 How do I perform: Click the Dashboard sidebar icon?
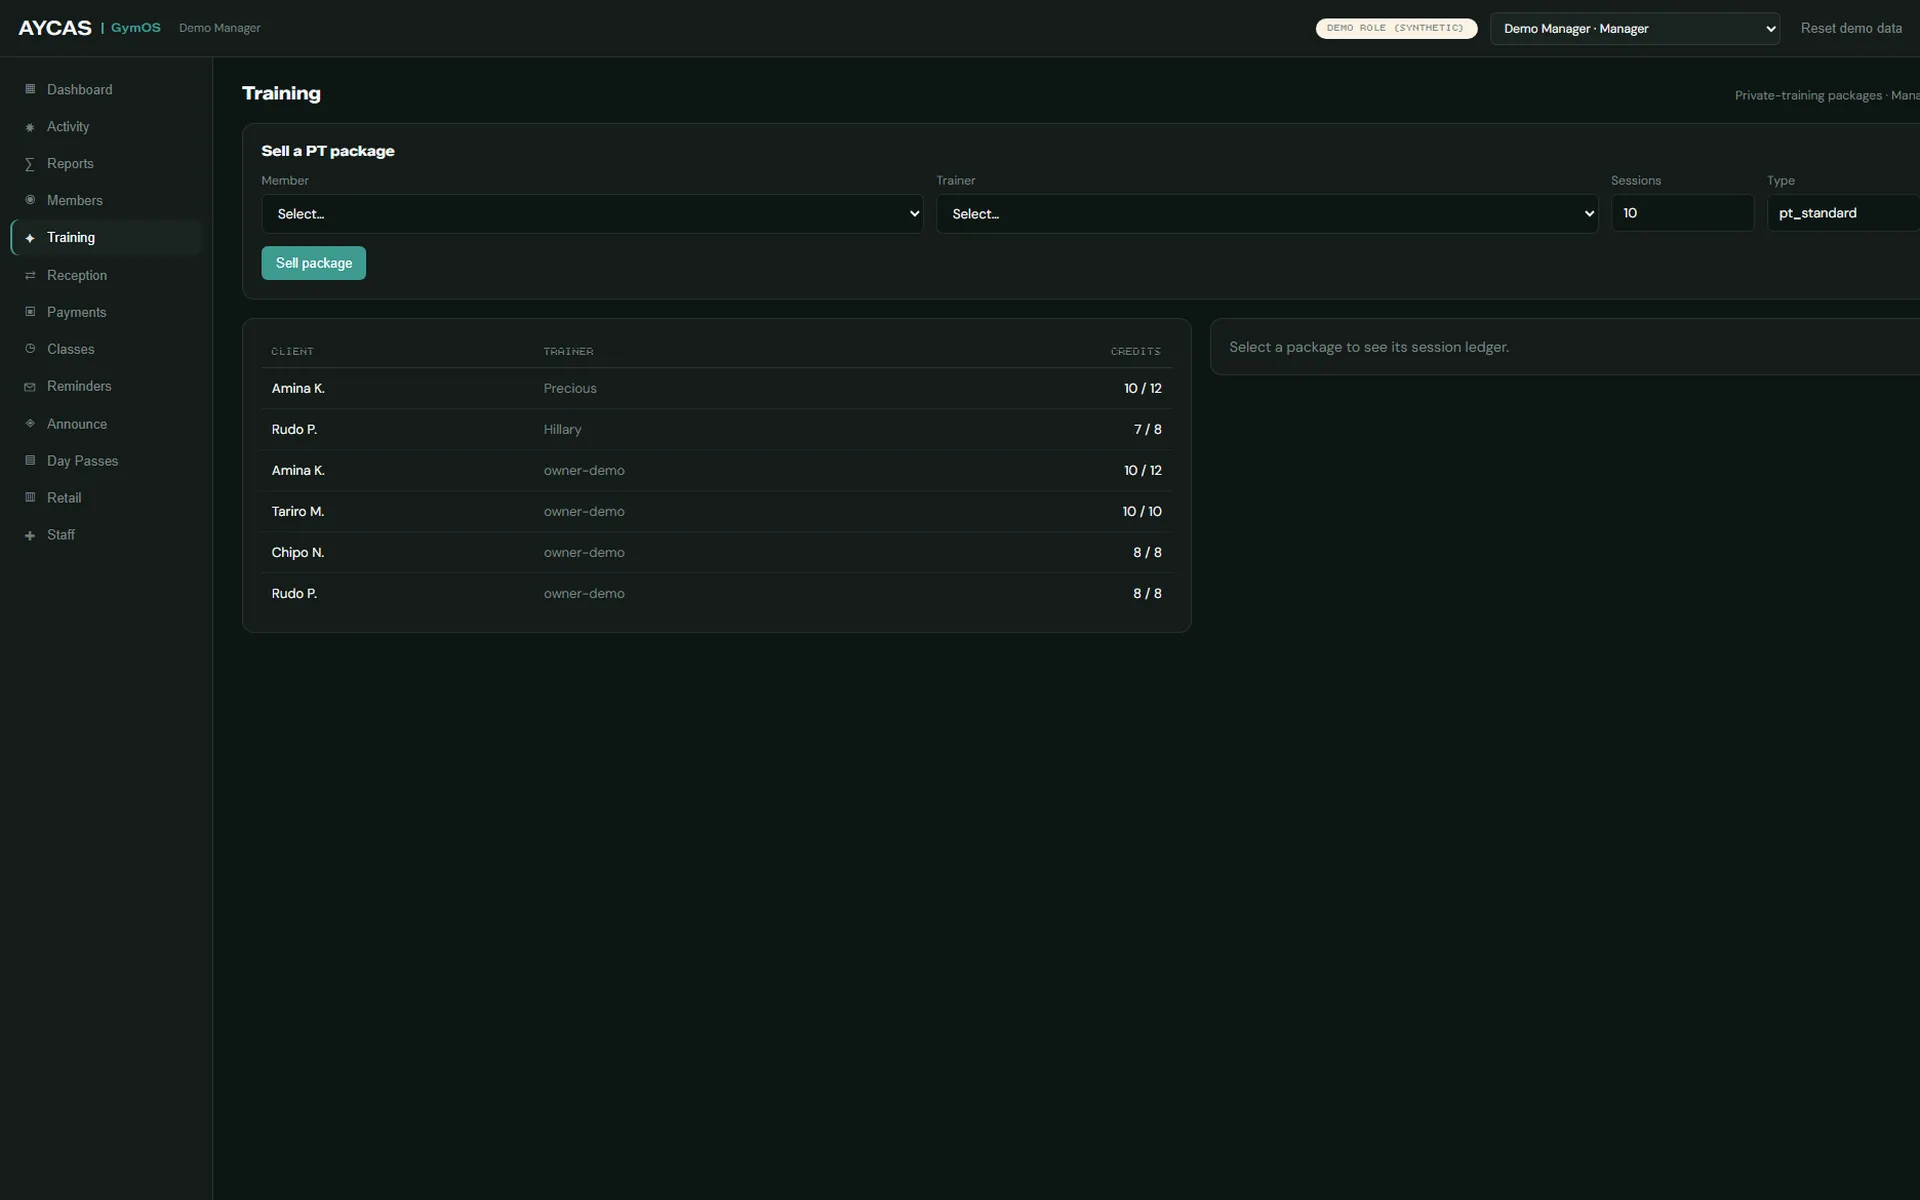30,89
